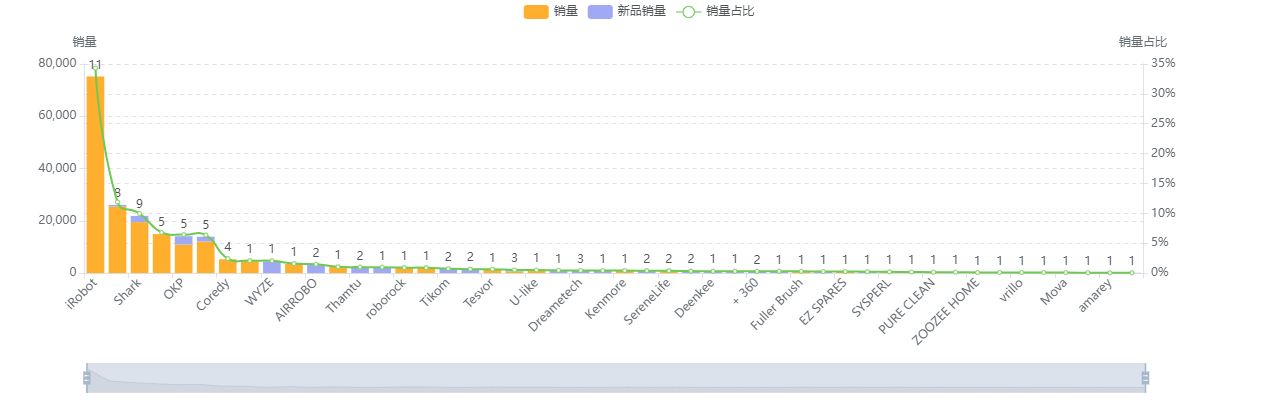Click the ZOOZEE HOME axis label

click(947, 312)
